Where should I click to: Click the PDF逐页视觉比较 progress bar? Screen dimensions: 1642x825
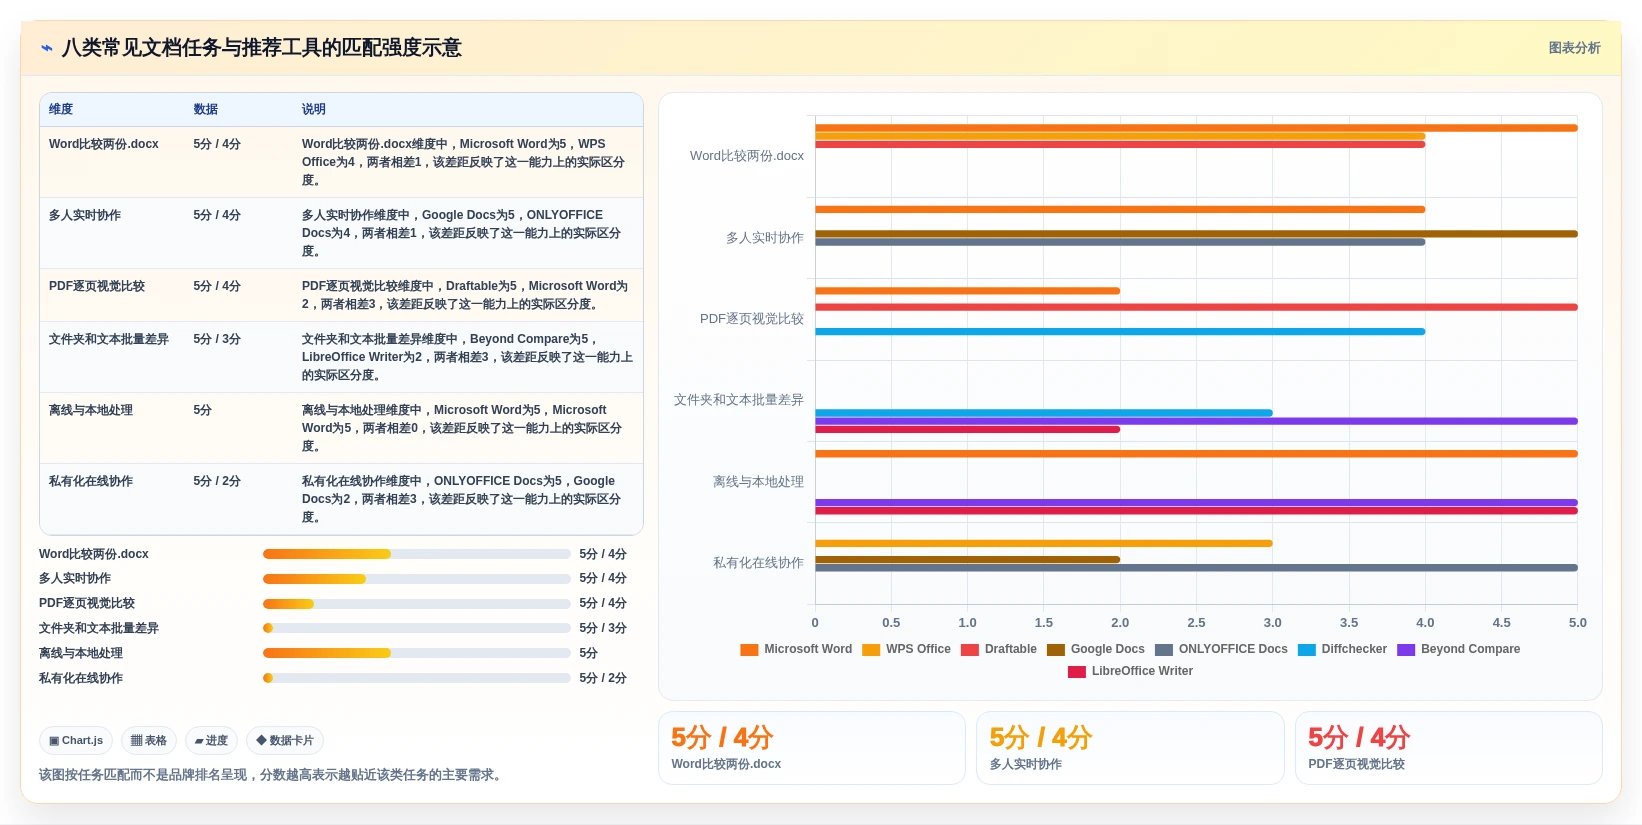point(417,604)
